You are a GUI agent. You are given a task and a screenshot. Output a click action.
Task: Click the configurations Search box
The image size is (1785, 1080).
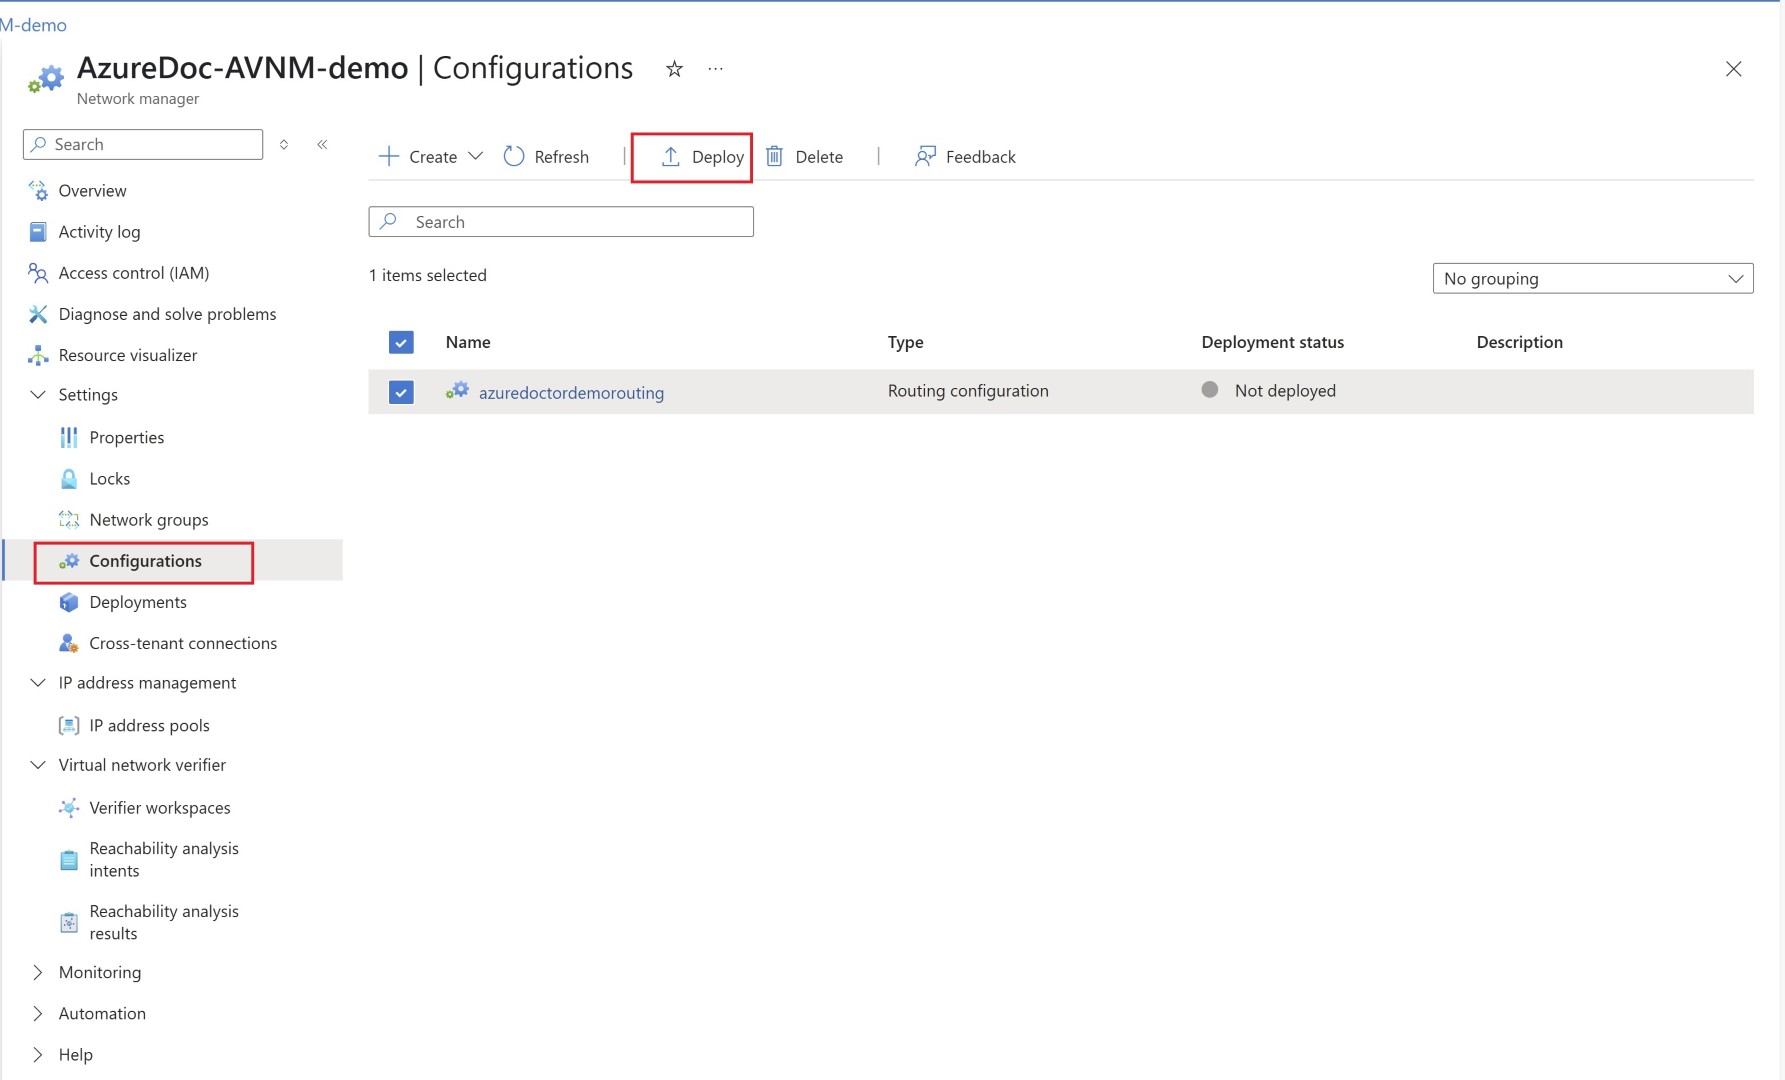click(x=561, y=221)
